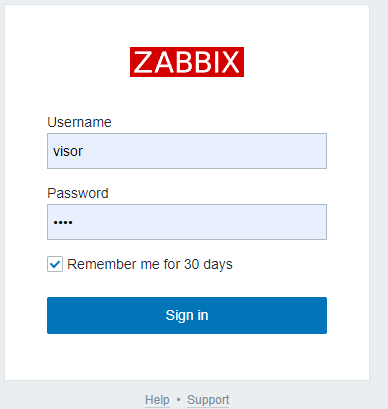Screen dimensions: 388x409
Task: Click the blue checkmark tick icon
Action: pyautogui.click(x=55, y=265)
